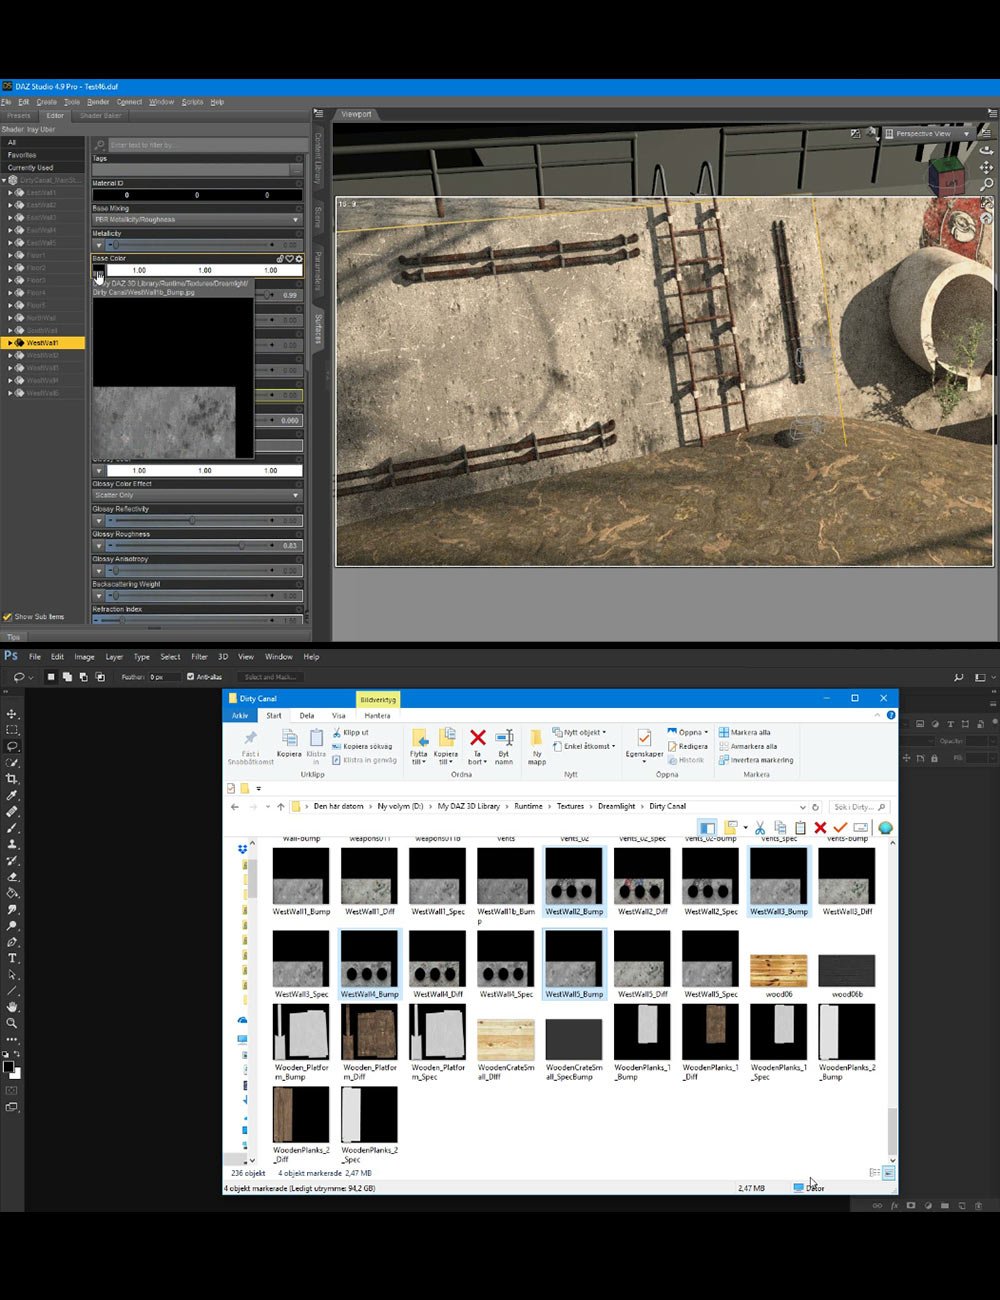Select the Dodge tool in Photoshop
This screenshot has height=1300, width=1000.
(12, 926)
